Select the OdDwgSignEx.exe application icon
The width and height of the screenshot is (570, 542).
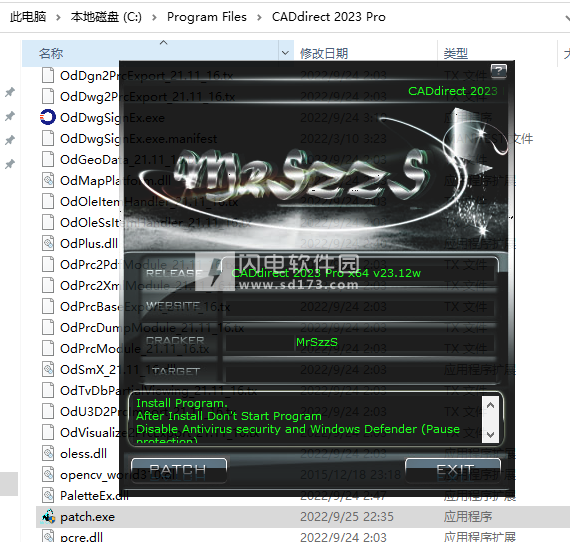point(48,117)
